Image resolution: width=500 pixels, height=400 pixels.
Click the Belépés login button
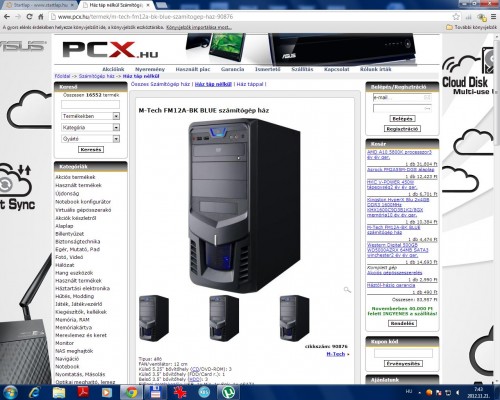(402, 119)
